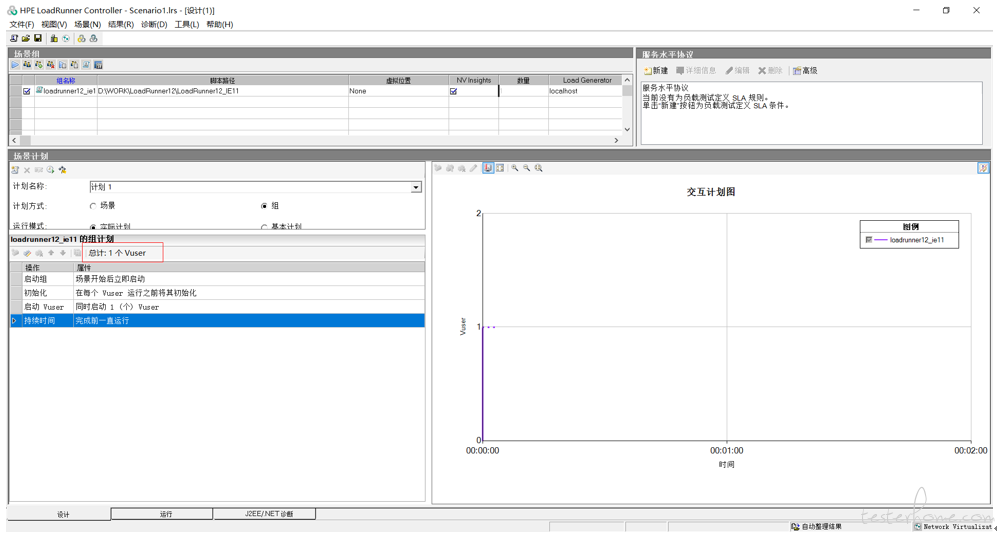Click the arrow marker on 持续时间 row
The width and height of the screenshot is (997, 537).
point(15,320)
